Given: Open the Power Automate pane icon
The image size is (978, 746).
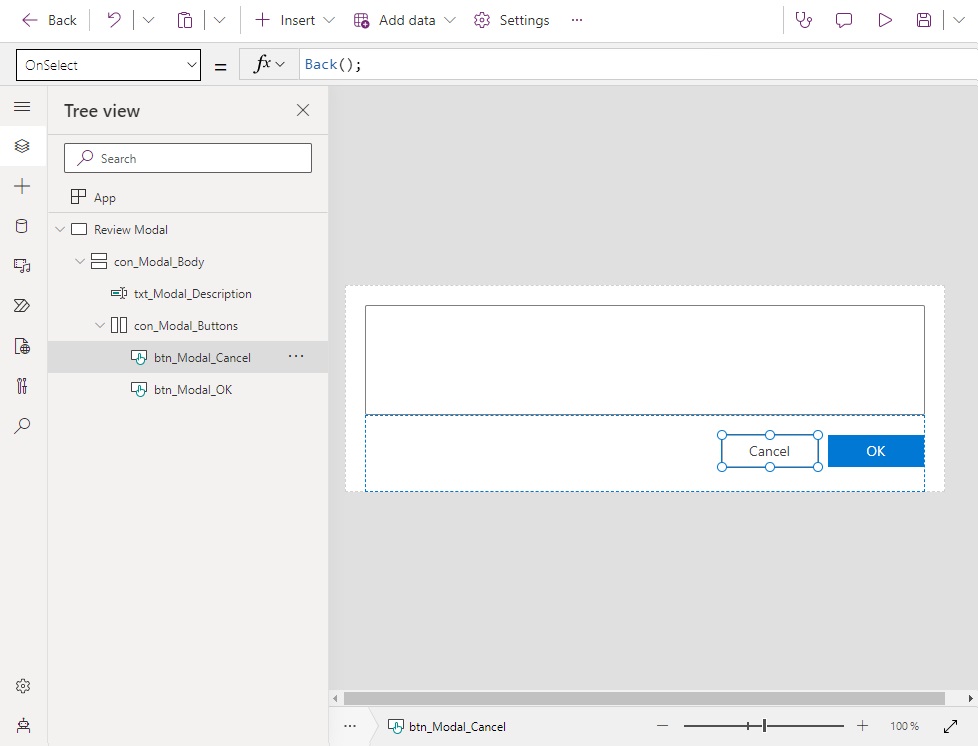Looking at the screenshot, I should click(22, 306).
